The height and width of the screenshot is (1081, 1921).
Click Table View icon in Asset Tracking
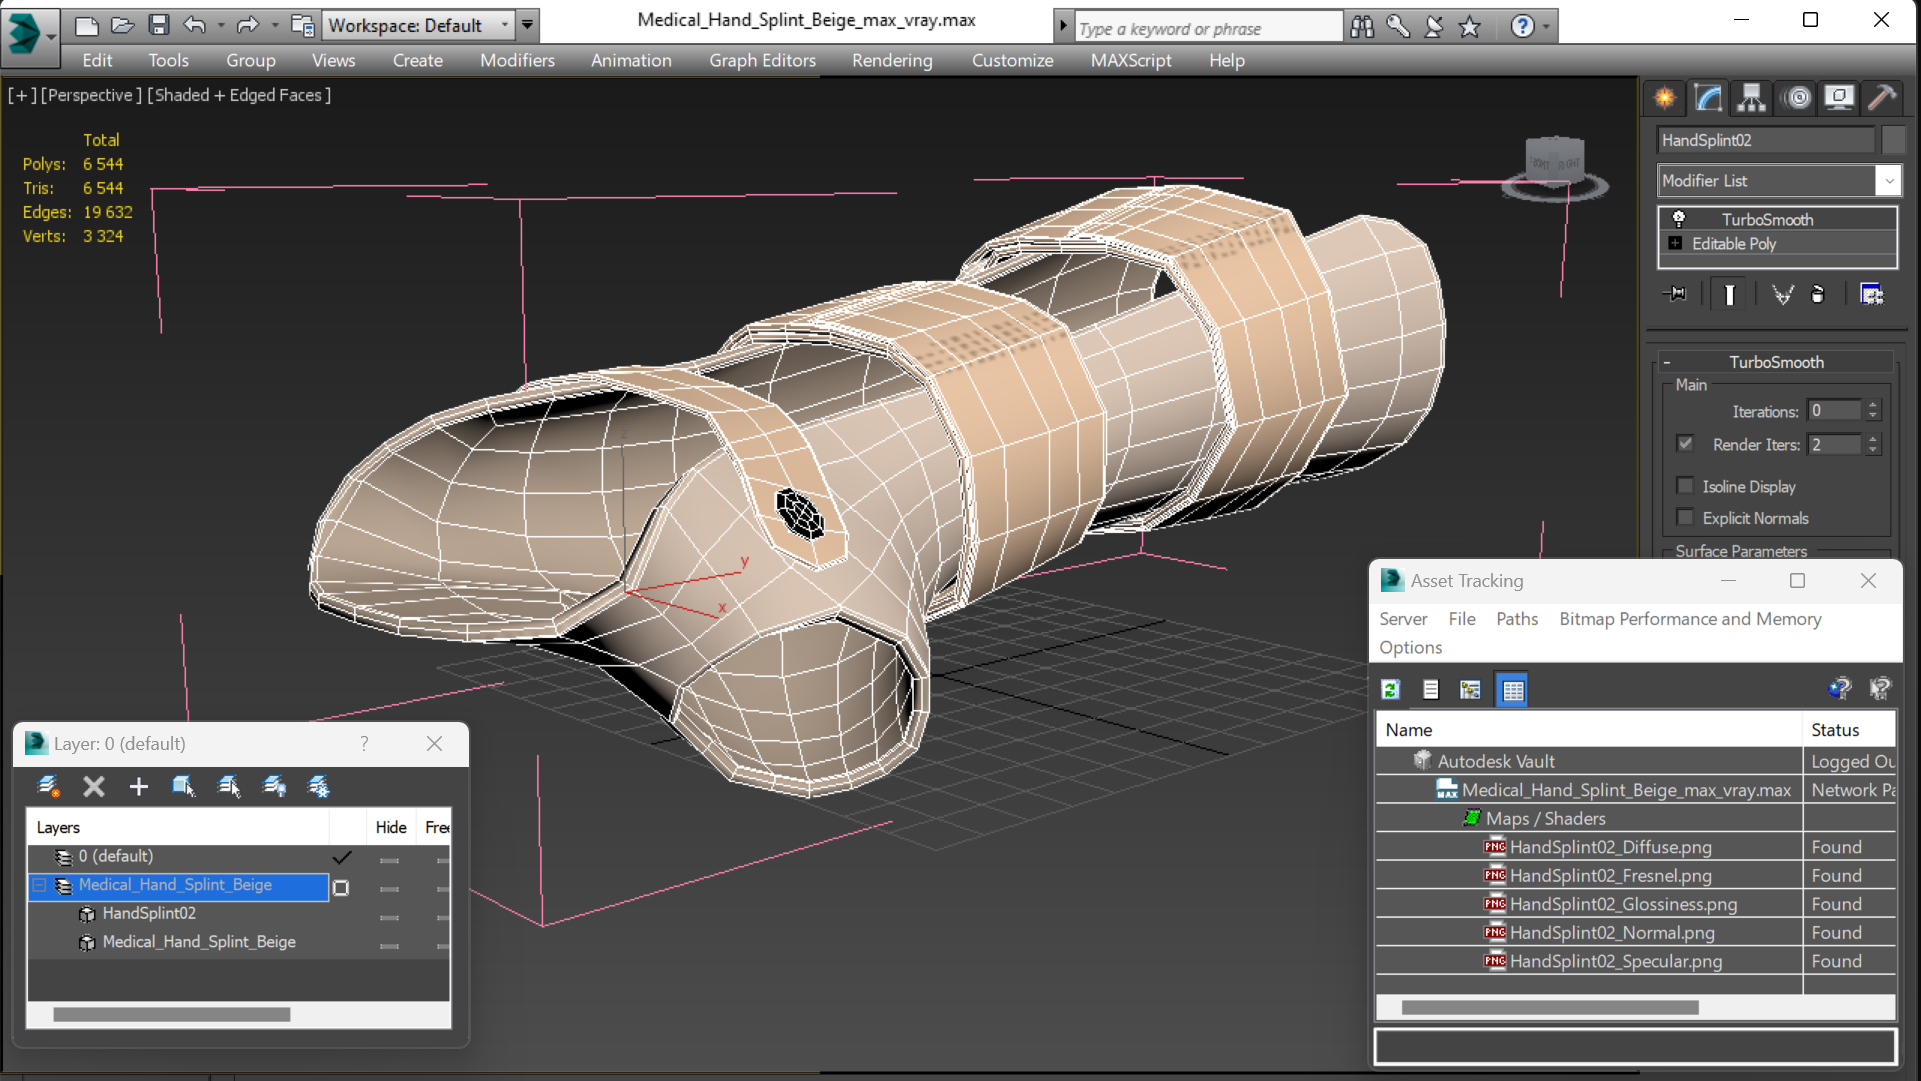tap(1512, 689)
